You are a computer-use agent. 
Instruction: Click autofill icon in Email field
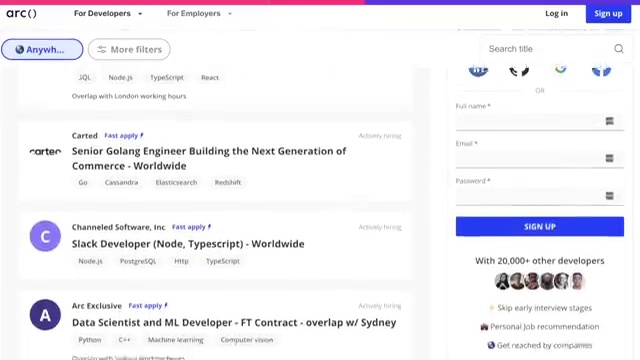point(609,158)
